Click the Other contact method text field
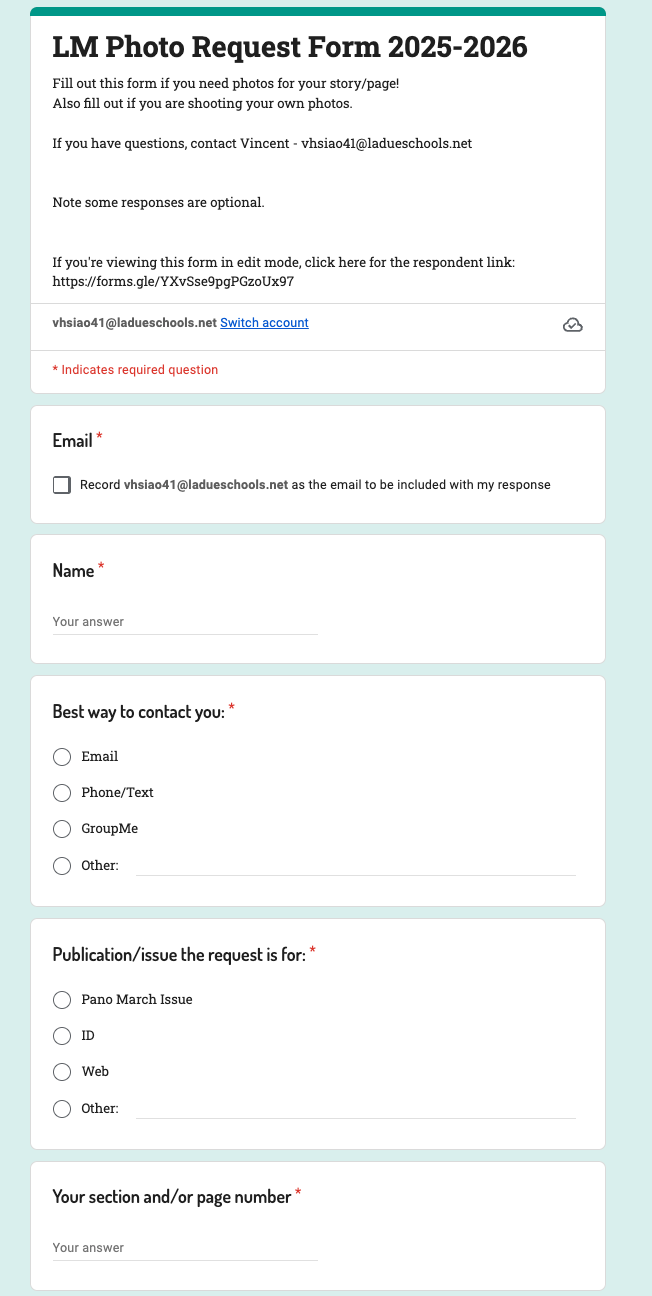 356,865
